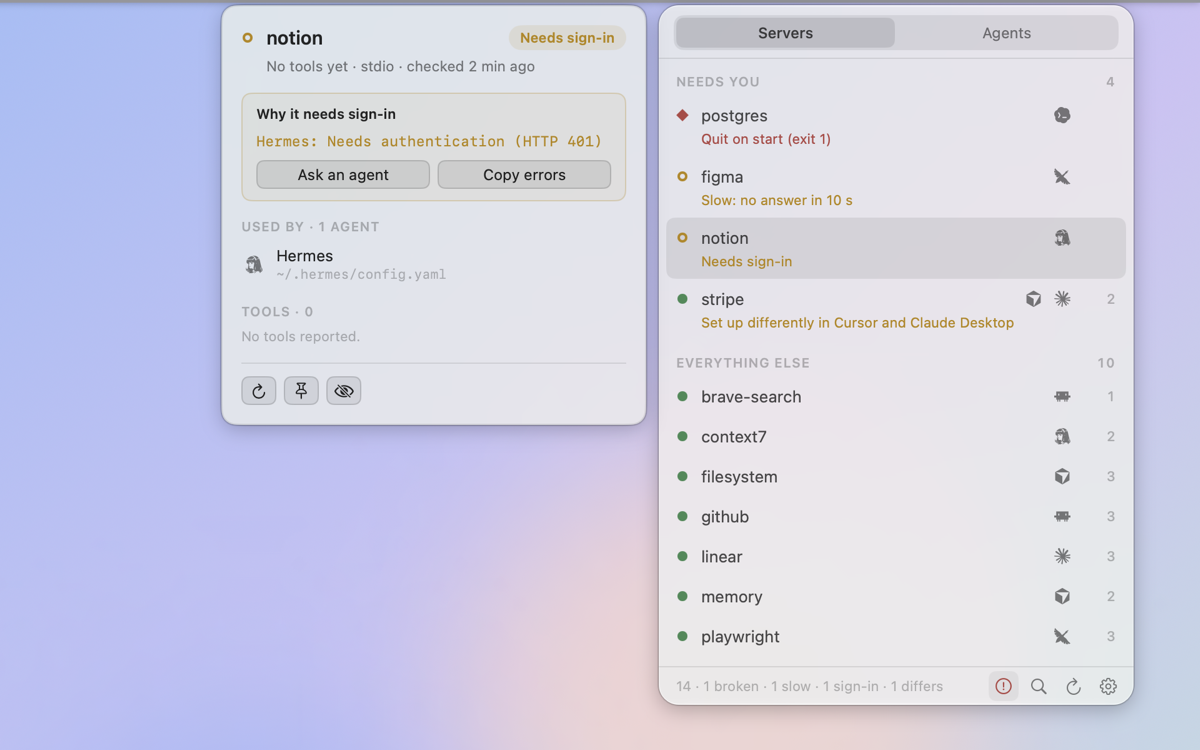Switch to the Agents tab

(1006, 33)
